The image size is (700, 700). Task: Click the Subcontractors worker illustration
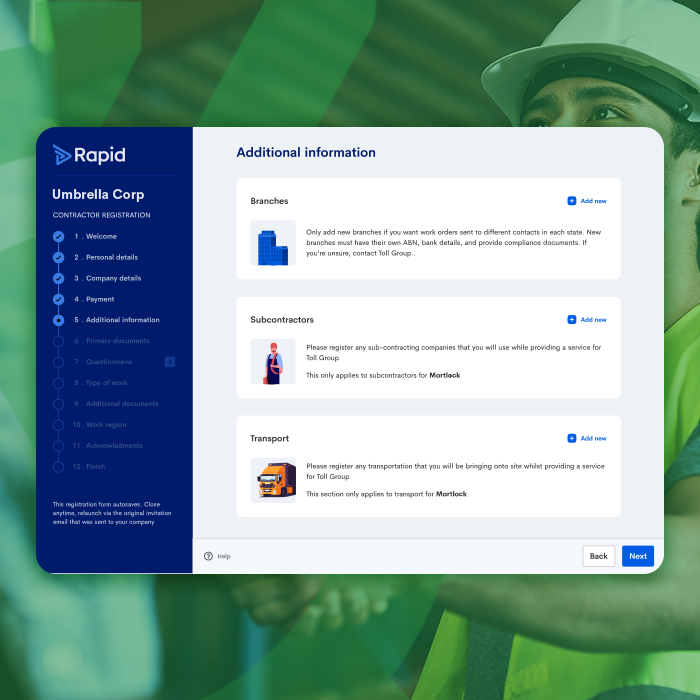pyautogui.click(x=273, y=362)
